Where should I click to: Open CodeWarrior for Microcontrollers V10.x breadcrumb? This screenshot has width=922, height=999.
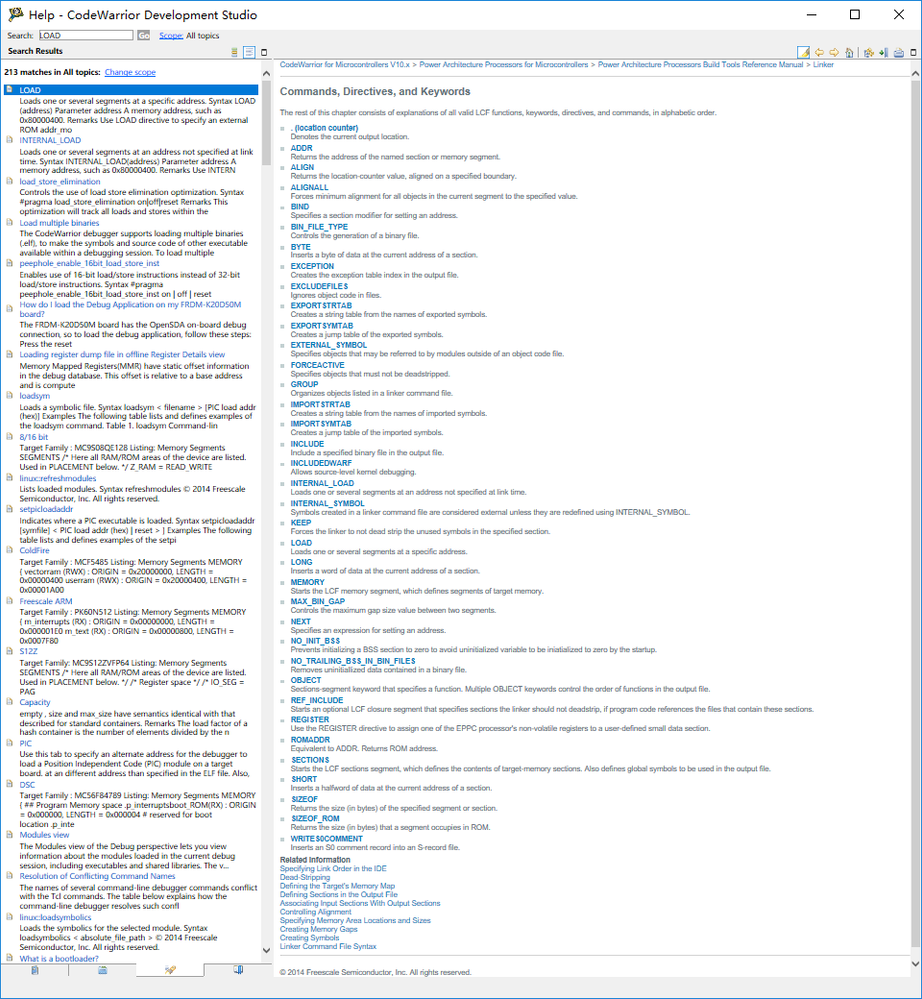(x=345, y=64)
